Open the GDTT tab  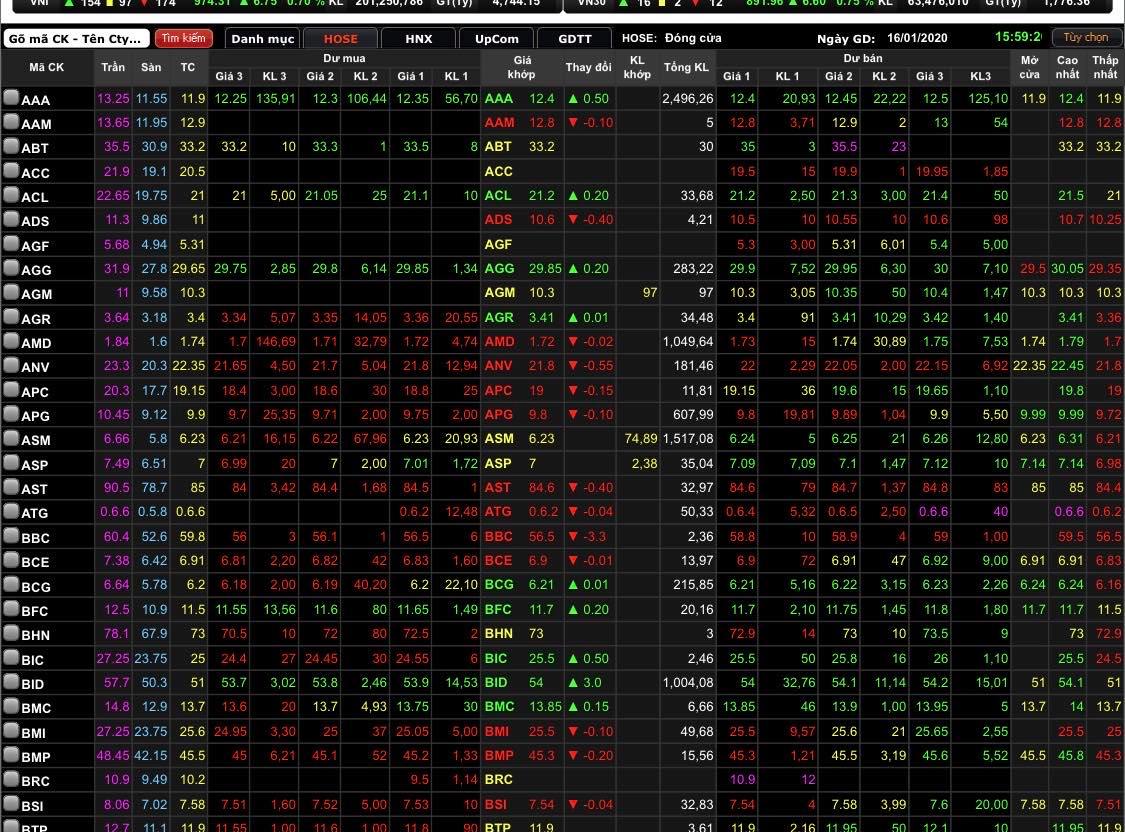[574, 39]
